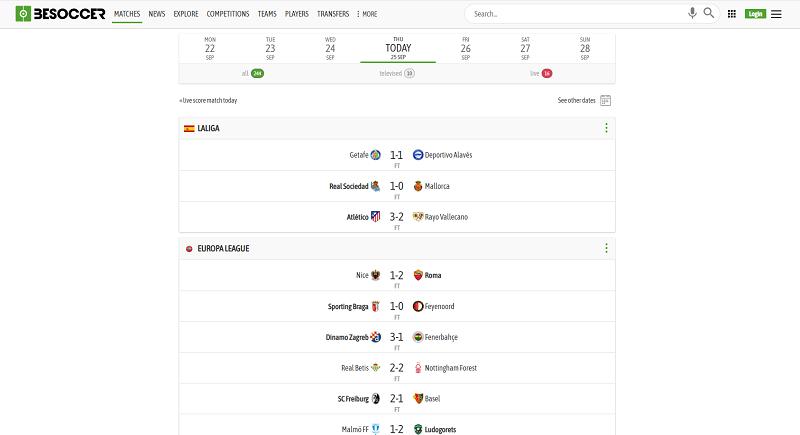This screenshot has height=435, width=800.
Task: Expand Europa League three-dot options menu
Action: click(x=606, y=248)
